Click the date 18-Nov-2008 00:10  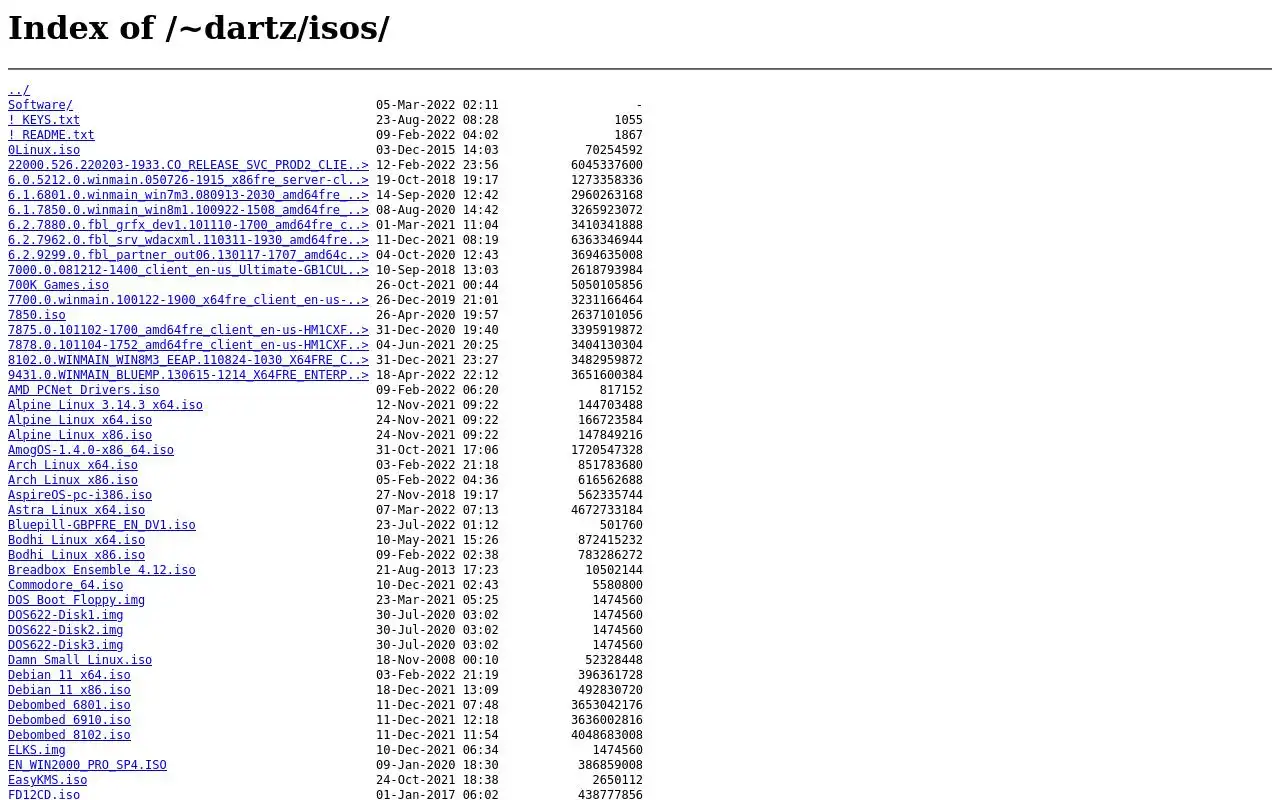coord(437,660)
